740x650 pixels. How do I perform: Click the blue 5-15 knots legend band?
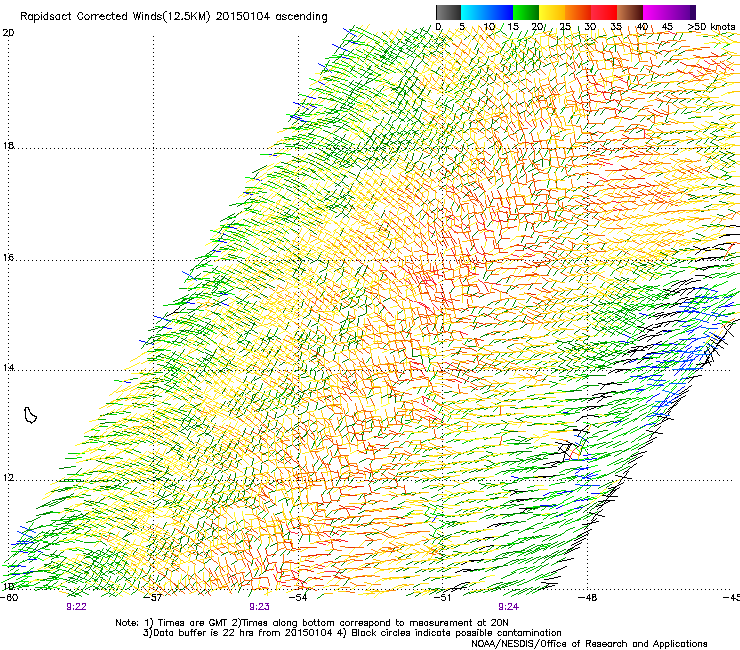tap(487, 12)
